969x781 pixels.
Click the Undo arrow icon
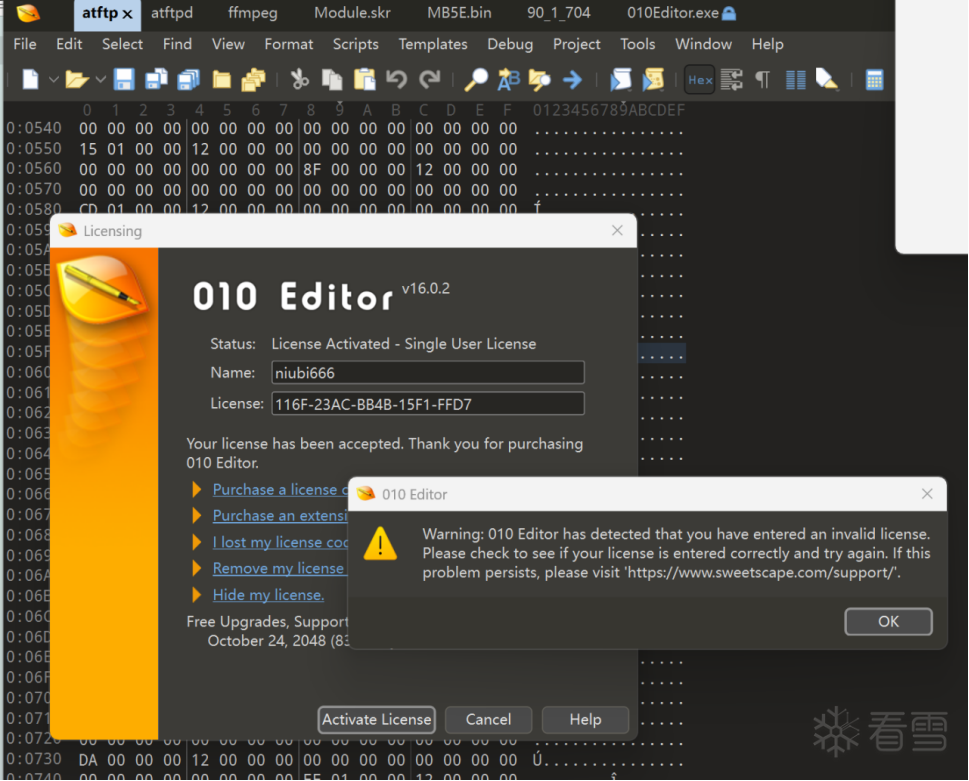(397, 80)
